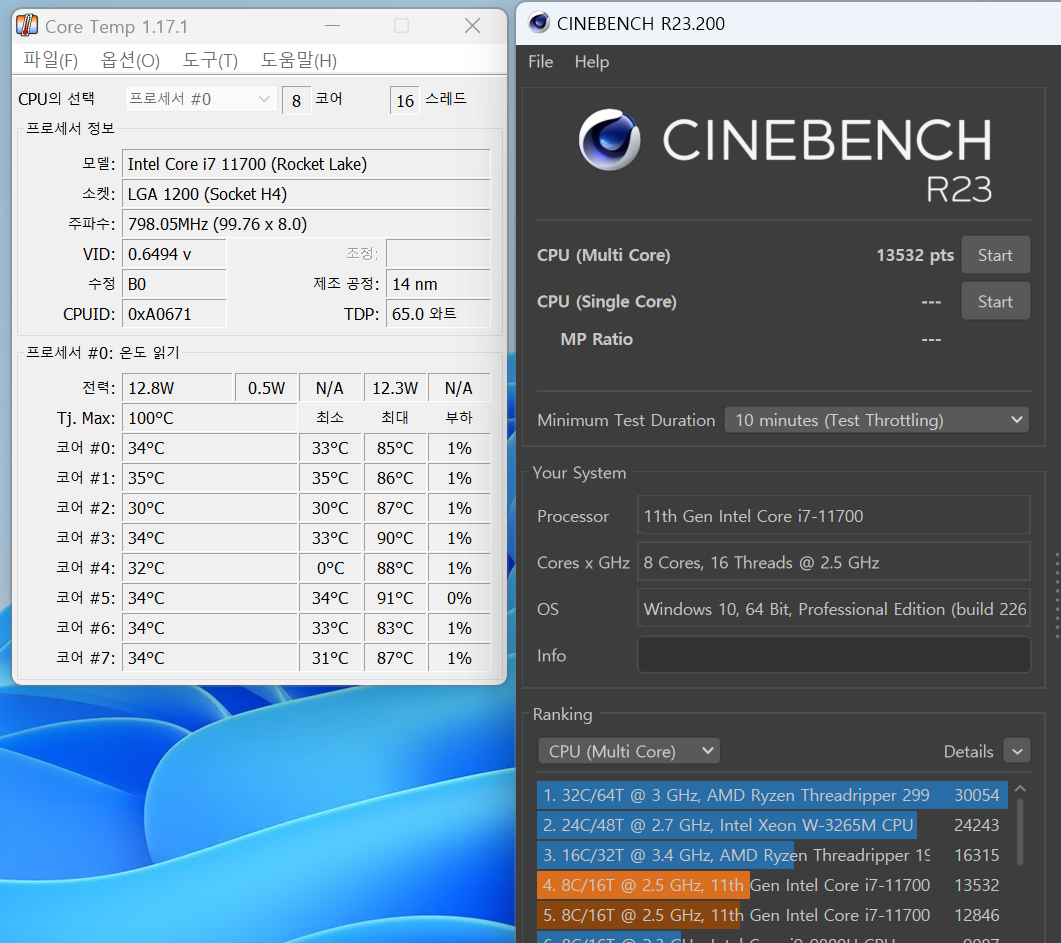Open the 도구(T) menu in Core Temp
This screenshot has height=943, width=1061.
coord(210,60)
